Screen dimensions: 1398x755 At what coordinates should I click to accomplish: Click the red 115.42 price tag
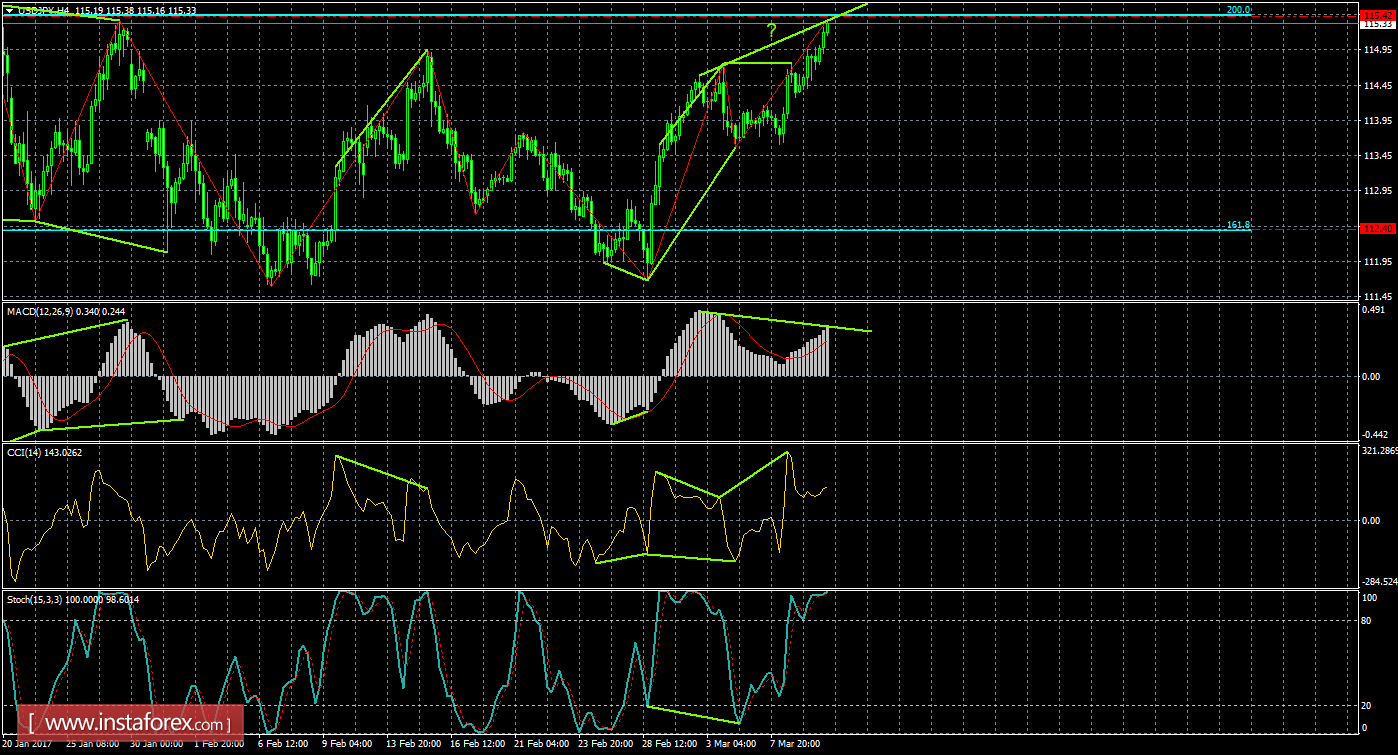[x=1378, y=15]
